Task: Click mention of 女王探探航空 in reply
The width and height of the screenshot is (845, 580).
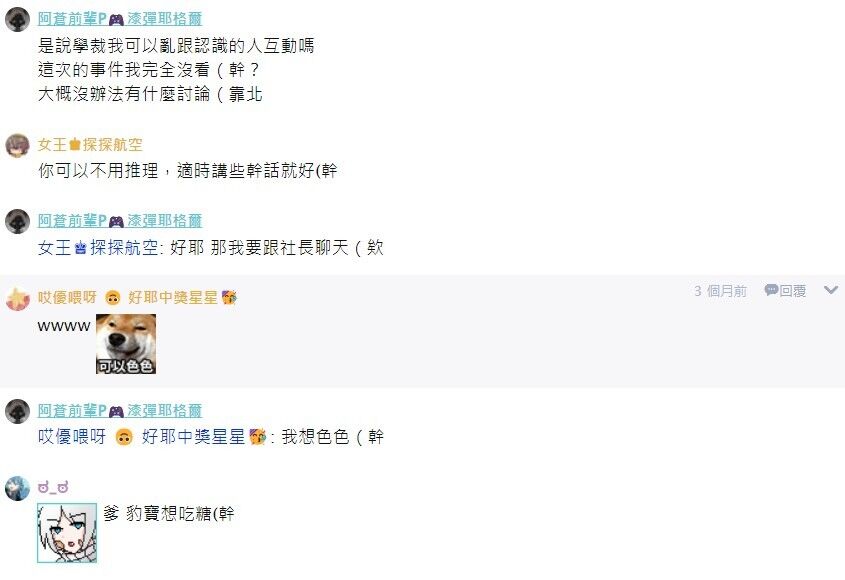Action: pos(98,247)
